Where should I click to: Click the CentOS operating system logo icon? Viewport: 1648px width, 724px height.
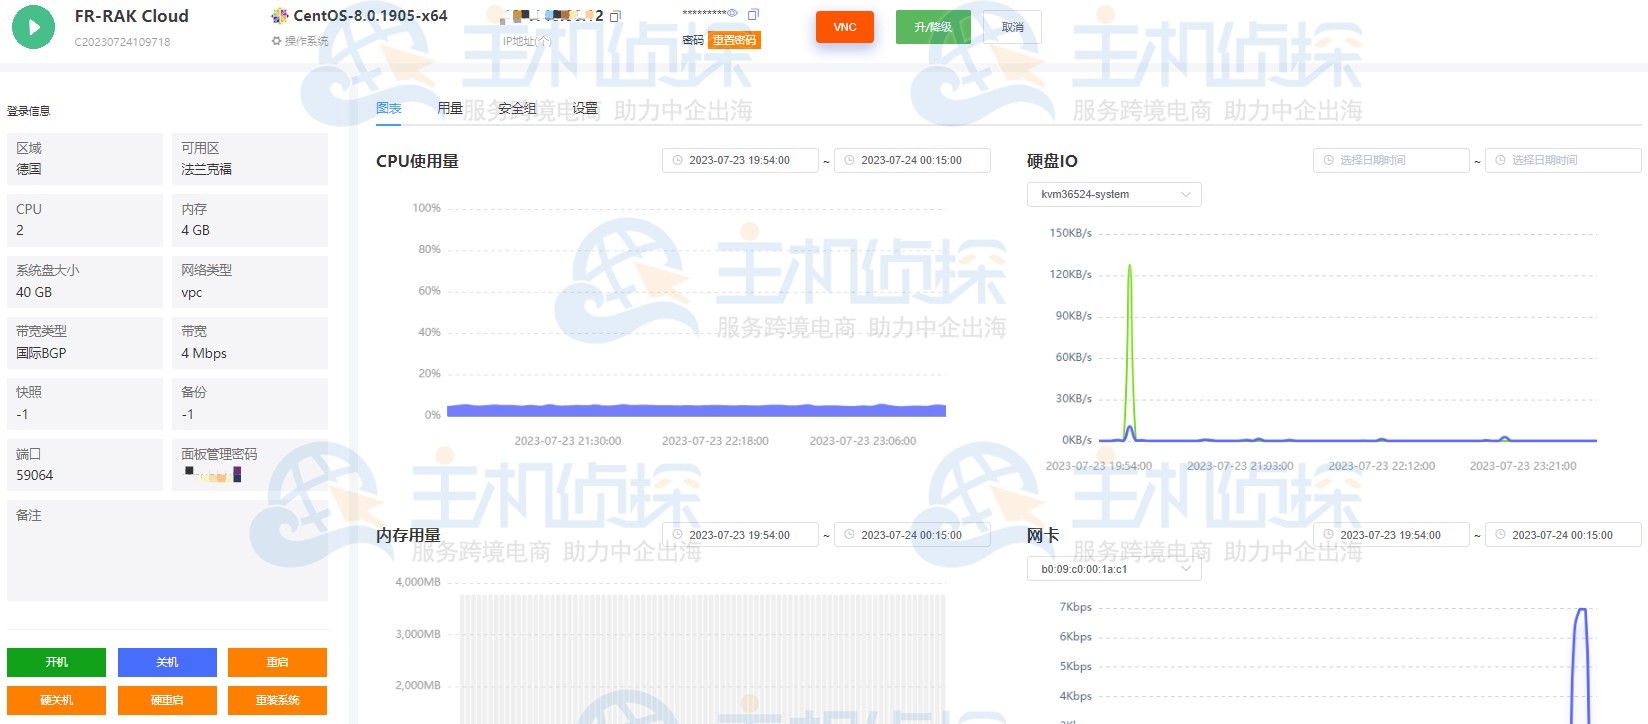(280, 16)
